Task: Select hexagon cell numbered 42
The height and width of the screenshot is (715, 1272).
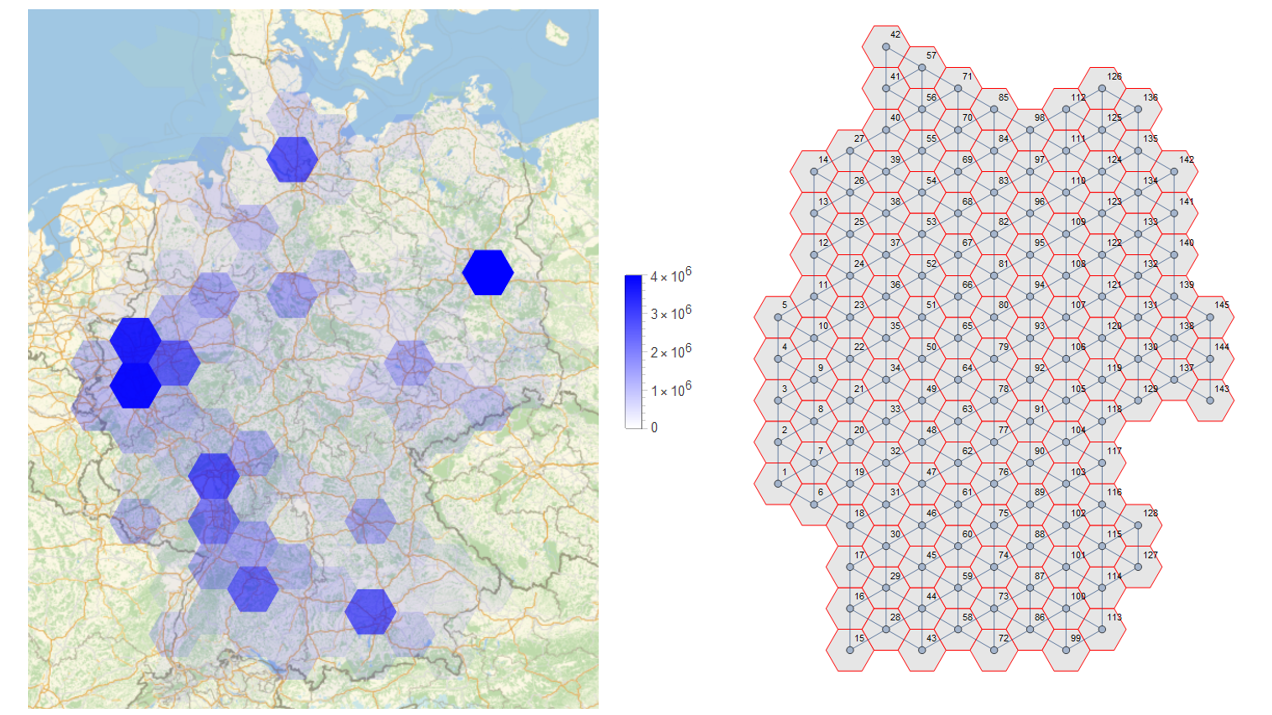Action: click(x=886, y=47)
